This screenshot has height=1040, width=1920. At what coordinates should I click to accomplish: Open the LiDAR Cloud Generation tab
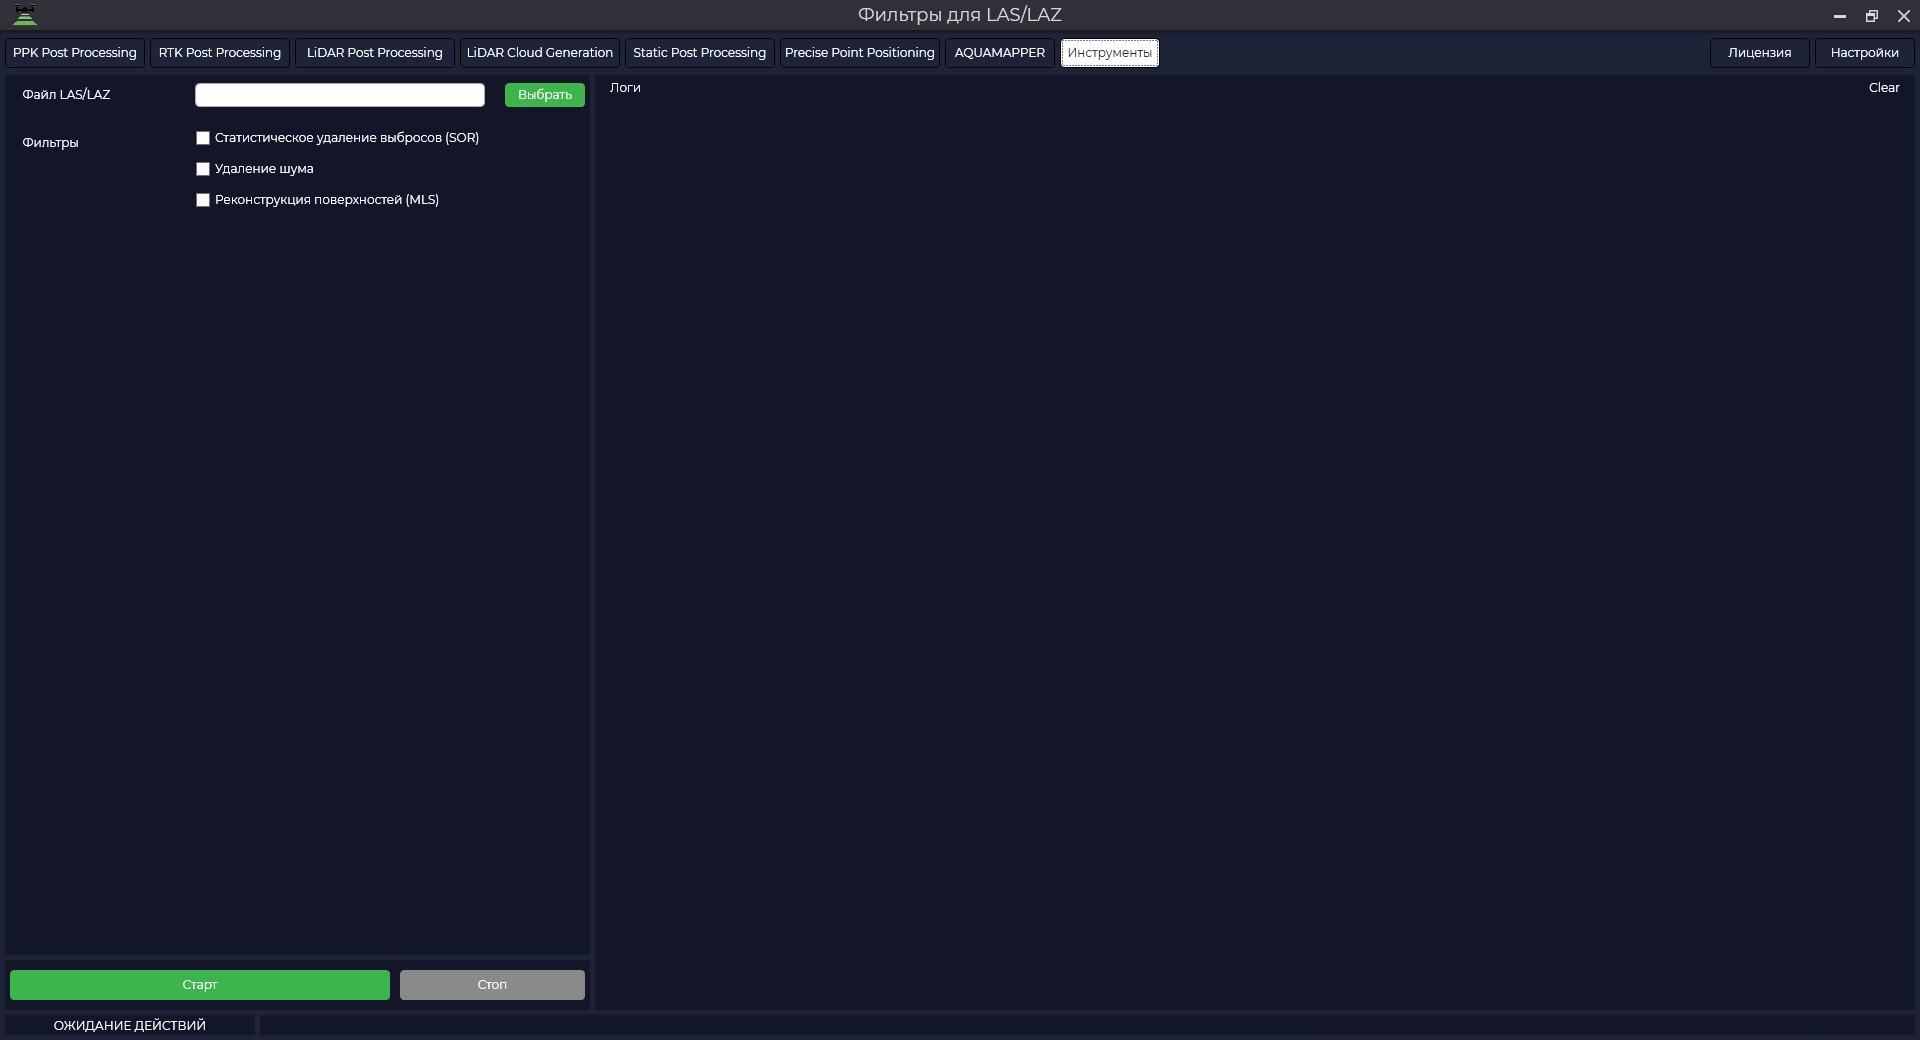[540, 53]
